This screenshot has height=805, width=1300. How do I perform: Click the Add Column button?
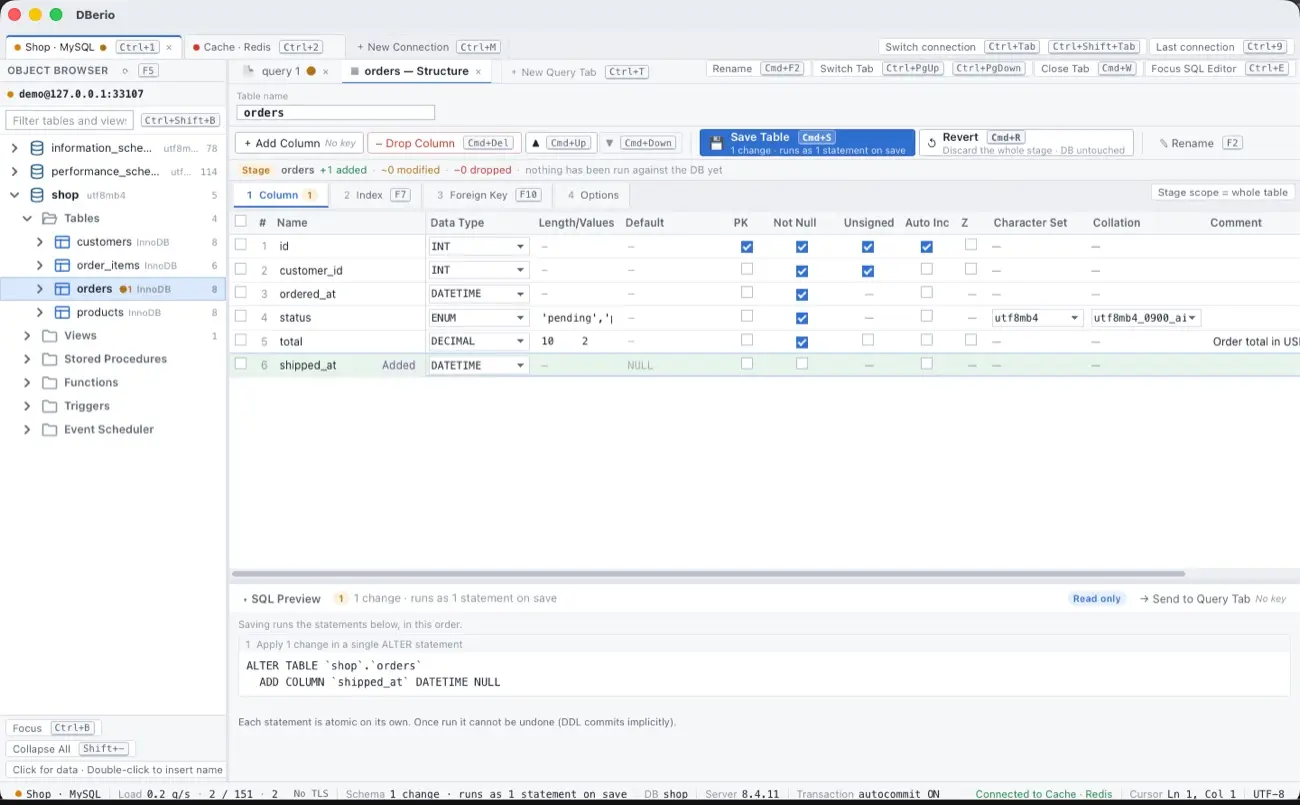[x=299, y=143]
